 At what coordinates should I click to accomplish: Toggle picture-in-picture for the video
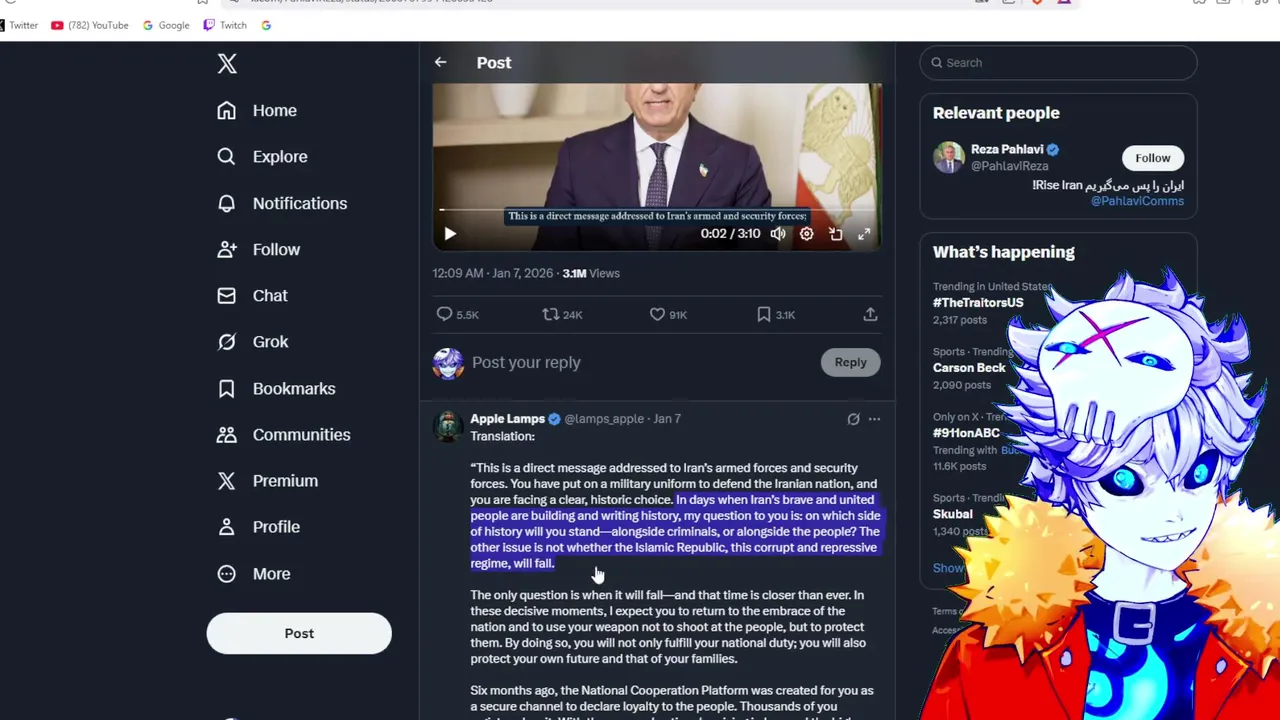[x=836, y=234]
